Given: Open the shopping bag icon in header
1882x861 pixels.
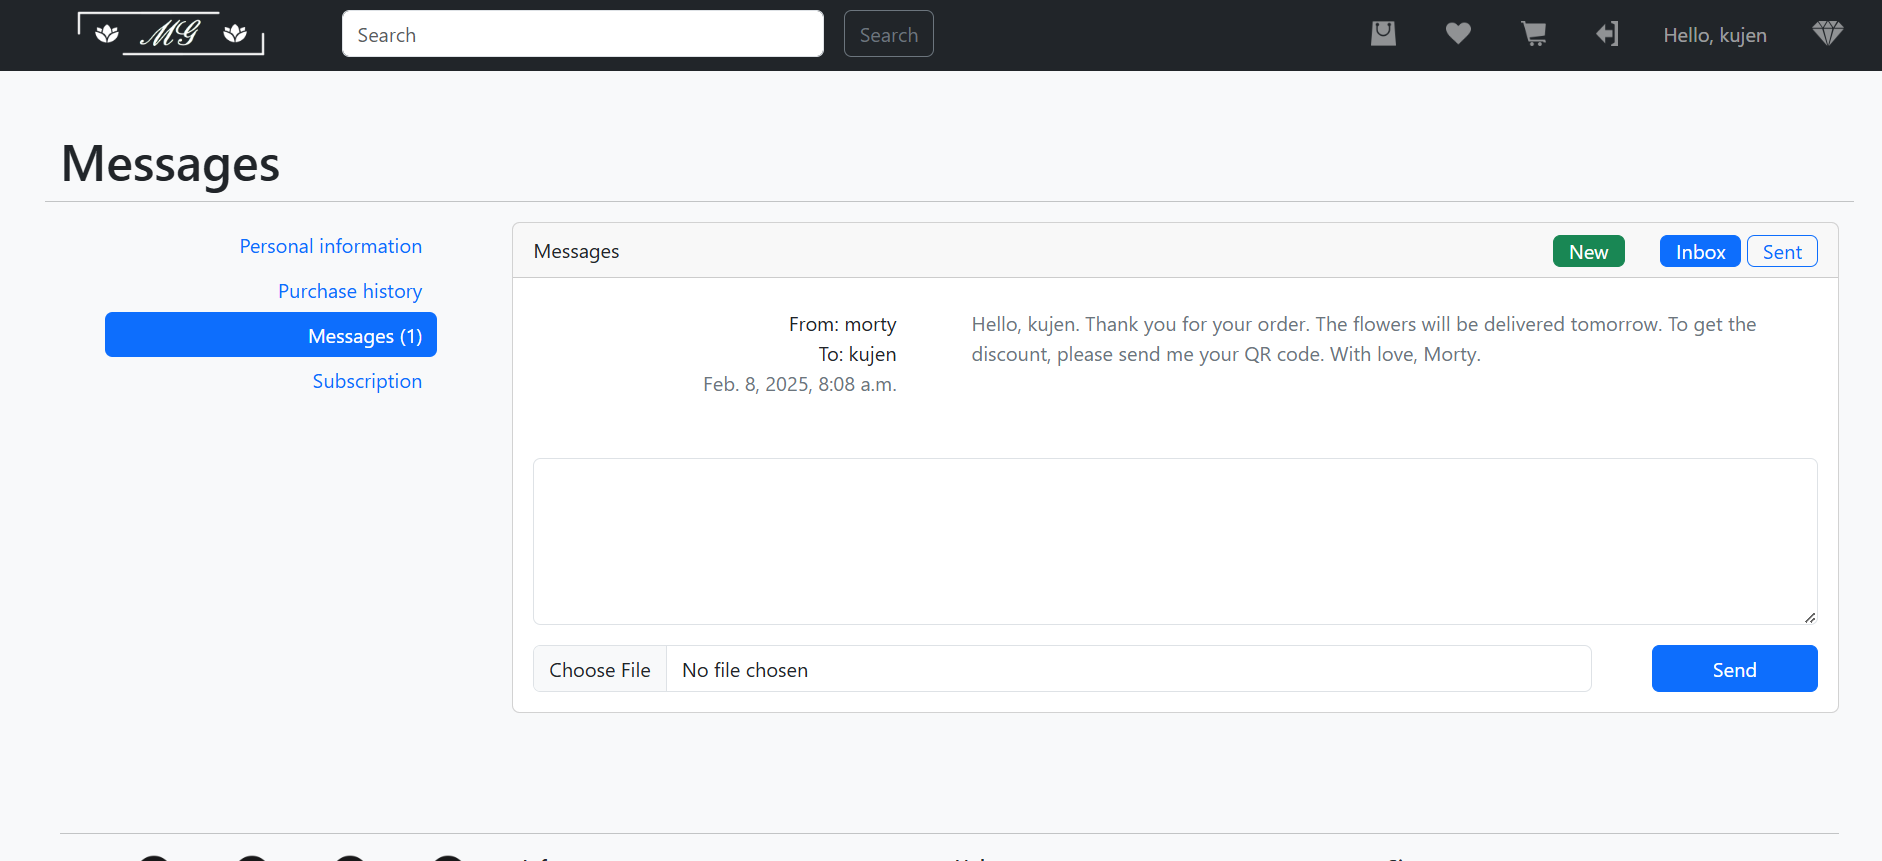Looking at the screenshot, I should [1383, 34].
